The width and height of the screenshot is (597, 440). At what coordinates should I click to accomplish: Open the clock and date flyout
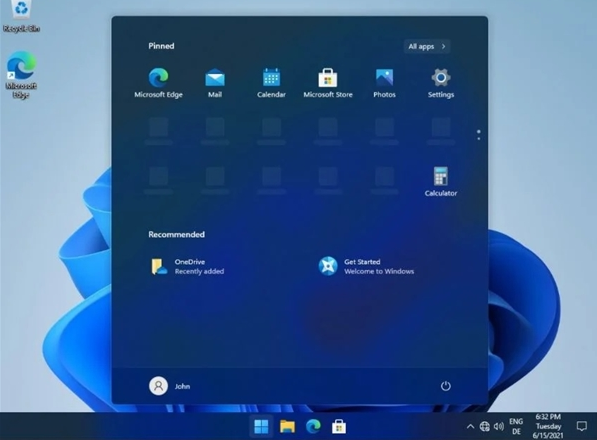click(x=548, y=426)
